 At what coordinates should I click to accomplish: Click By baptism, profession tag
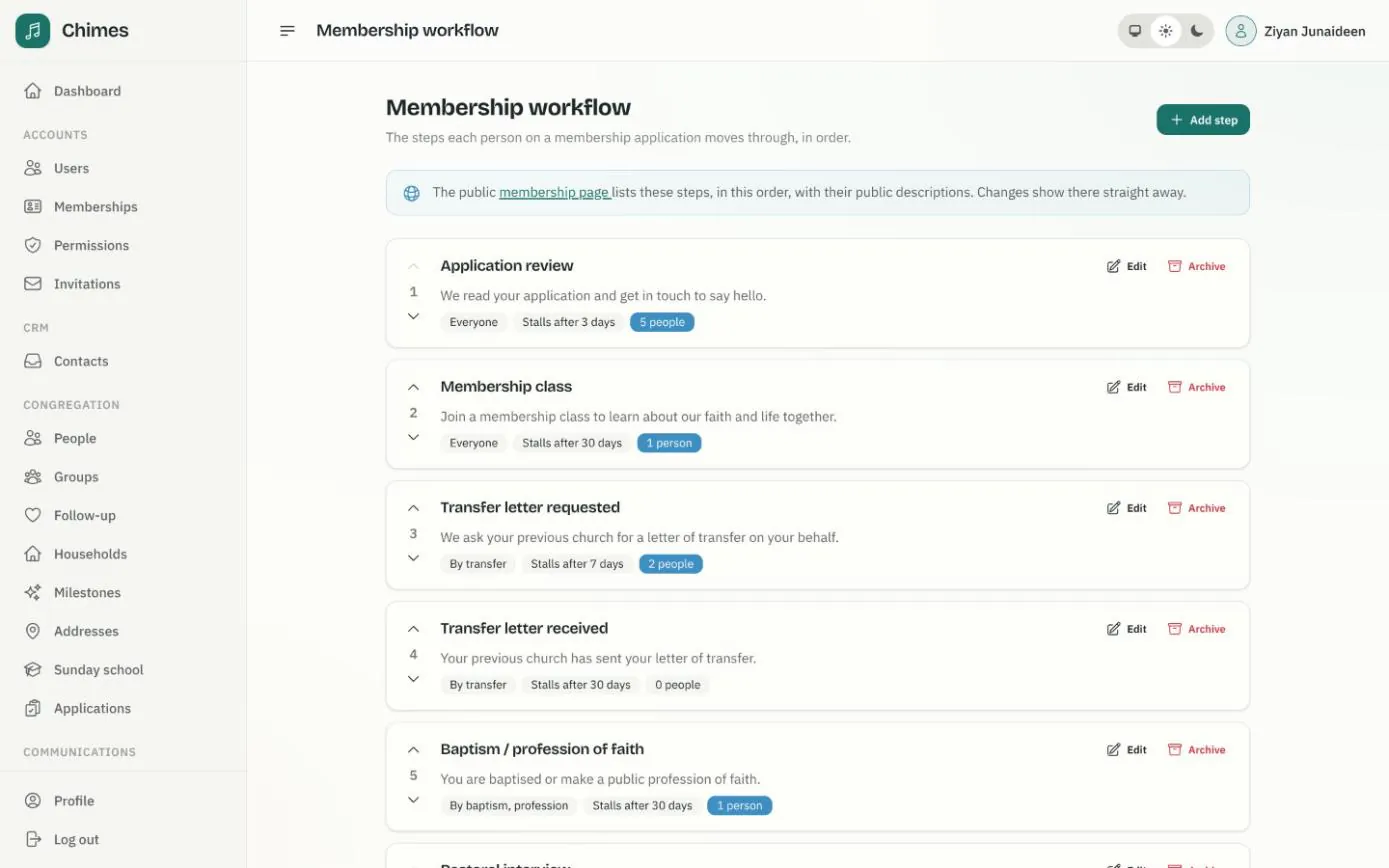[509, 806]
